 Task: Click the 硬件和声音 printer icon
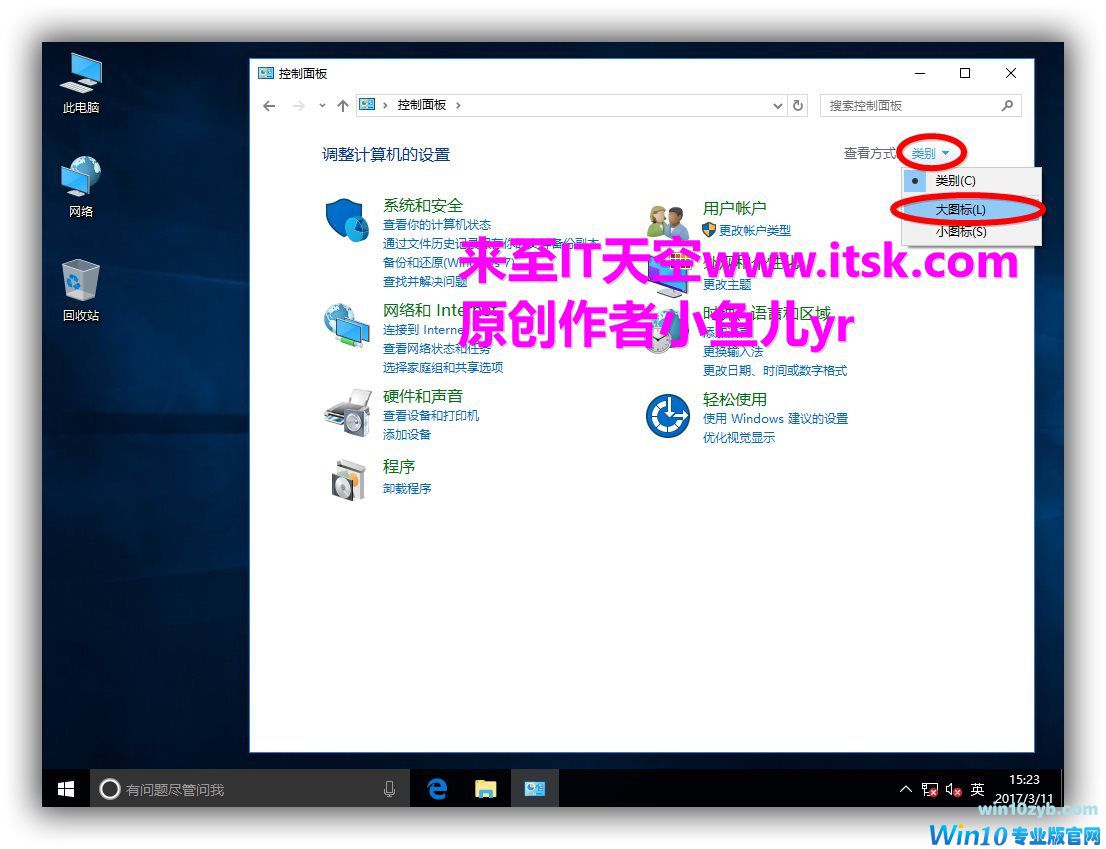347,413
